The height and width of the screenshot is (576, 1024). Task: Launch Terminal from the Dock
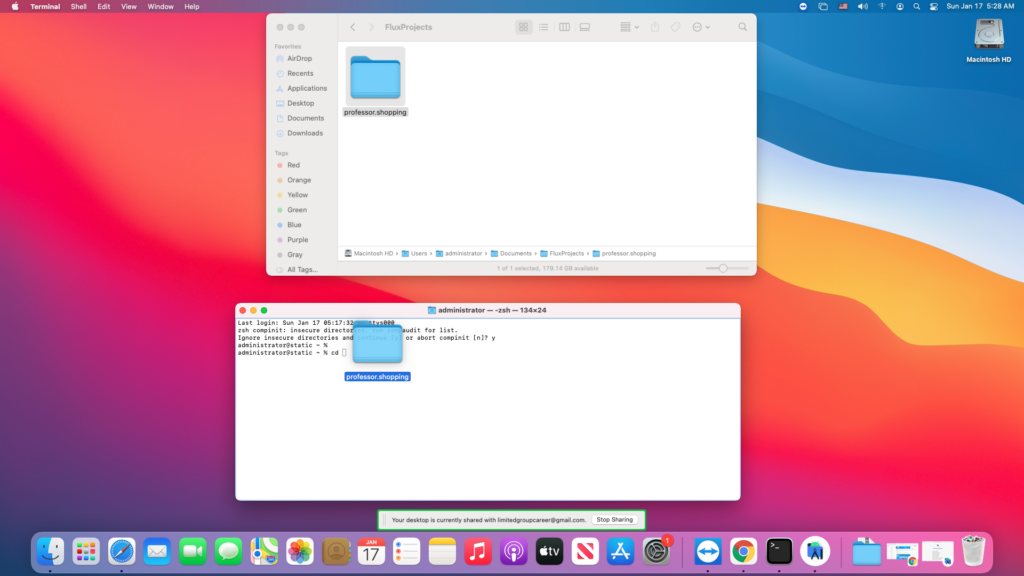[779, 552]
